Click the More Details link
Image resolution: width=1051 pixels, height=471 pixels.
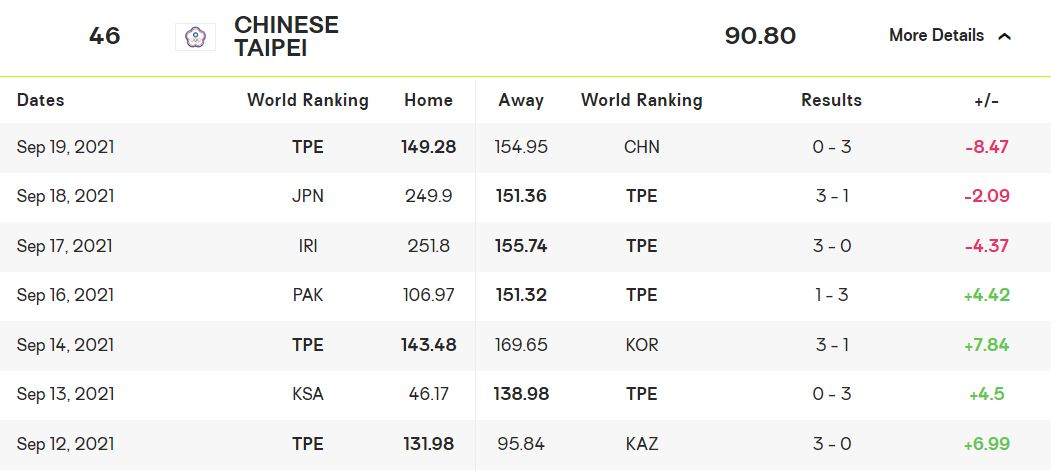[936, 36]
